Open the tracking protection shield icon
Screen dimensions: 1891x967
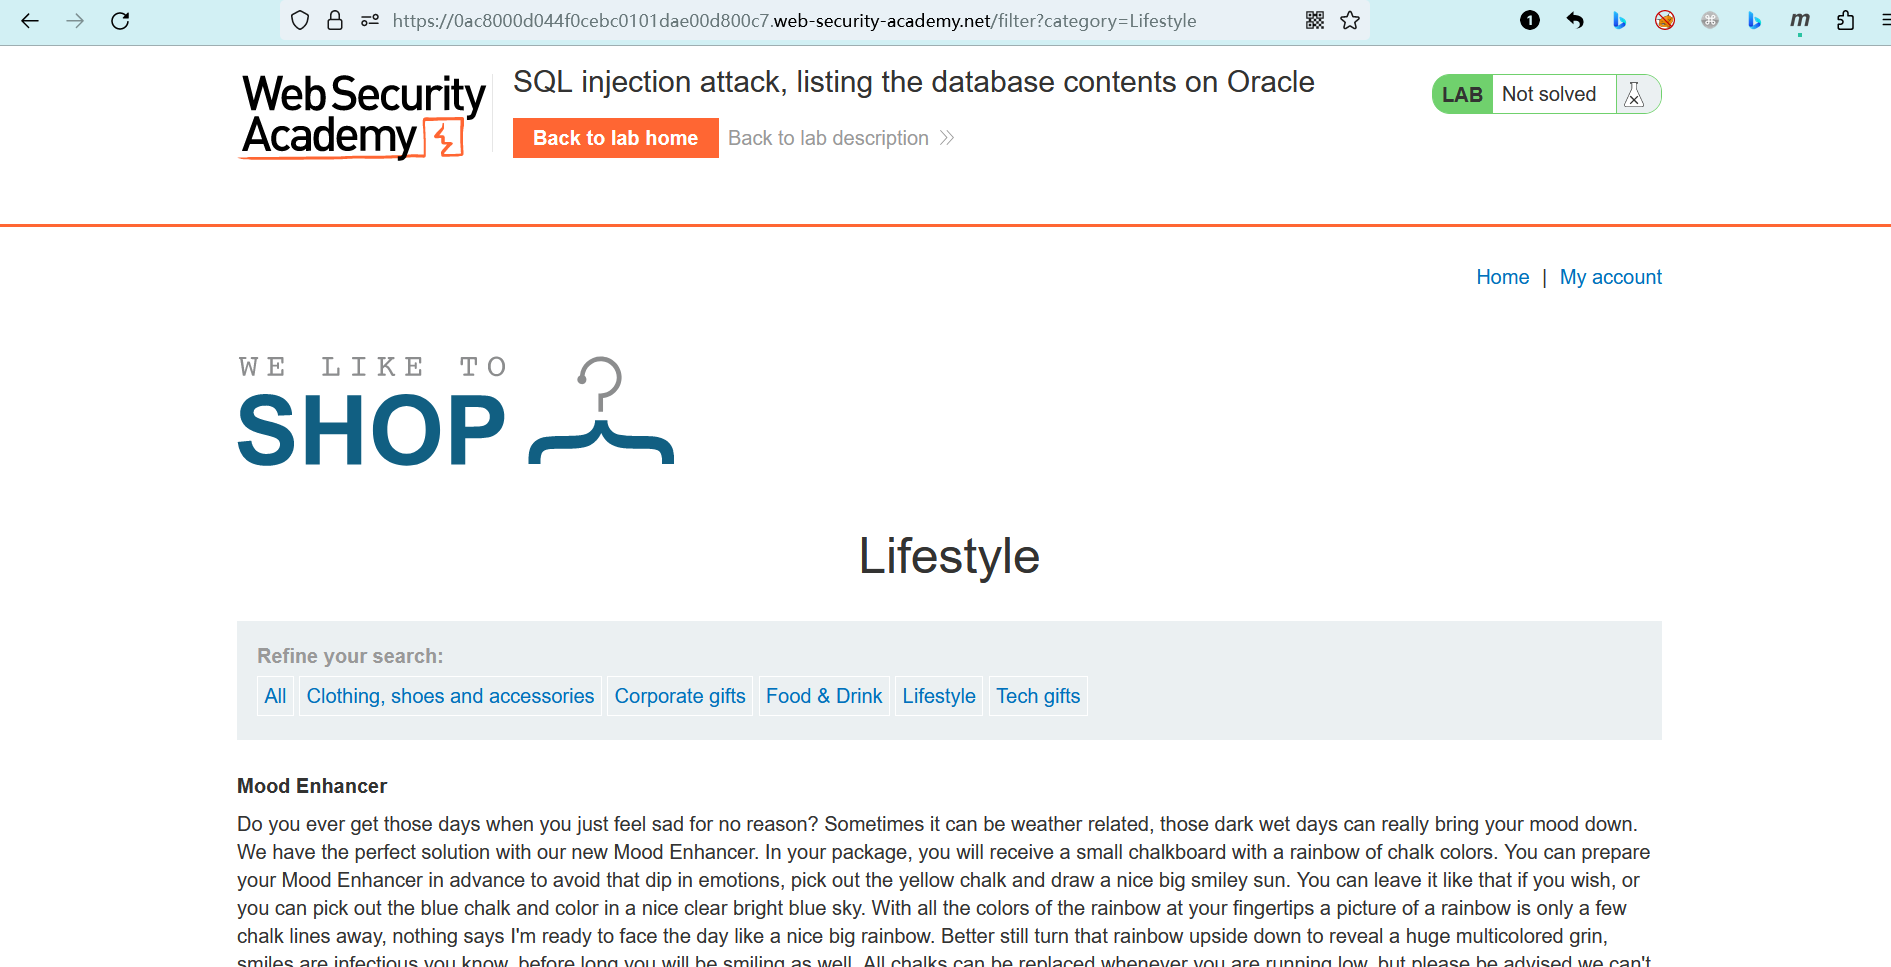[300, 21]
